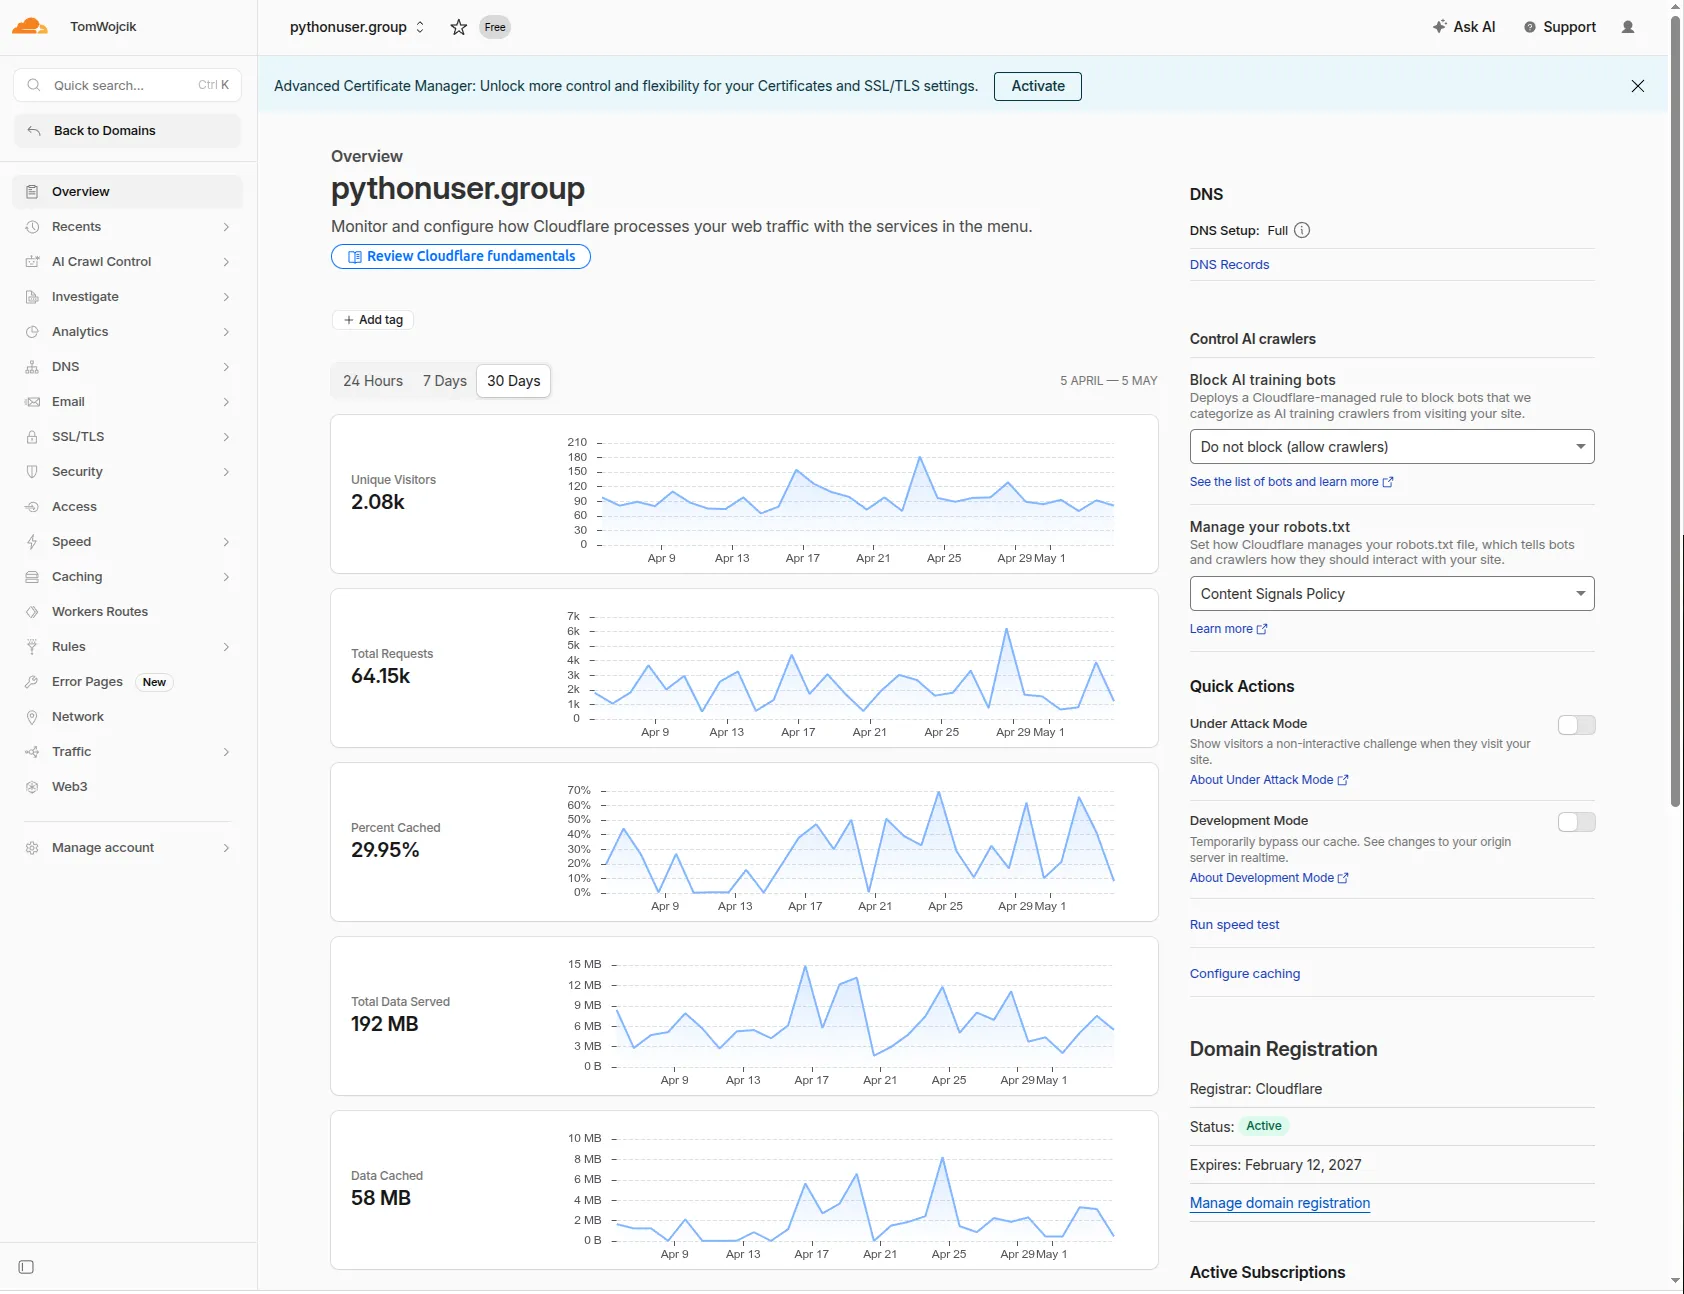Click the Traffic sidebar icon
The width and height of the screenshot is (1684, 1294).
click(32, 752)
